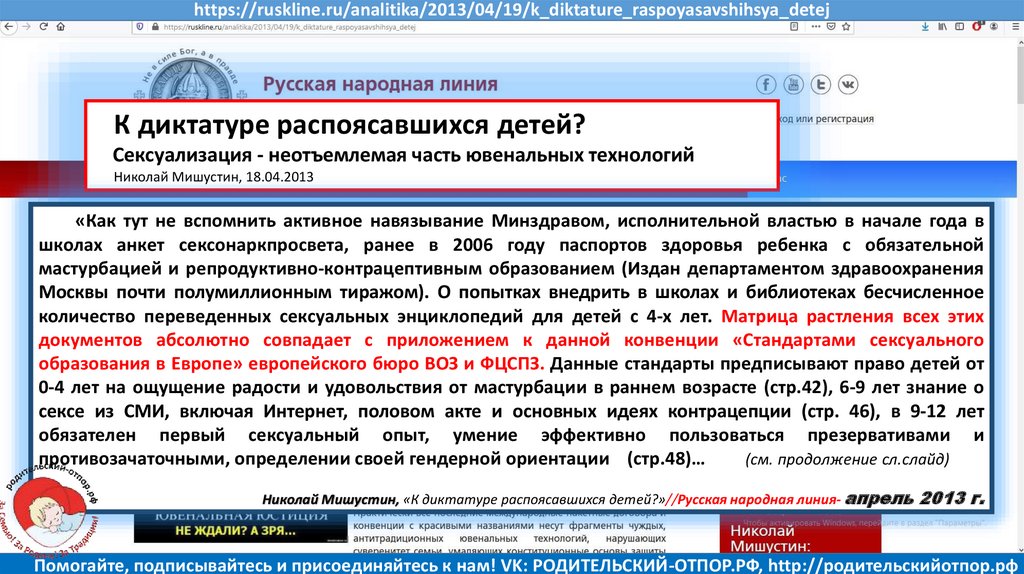Open the site's Twitter icon
Viewport: 1024px width, 574px height.
821,84
